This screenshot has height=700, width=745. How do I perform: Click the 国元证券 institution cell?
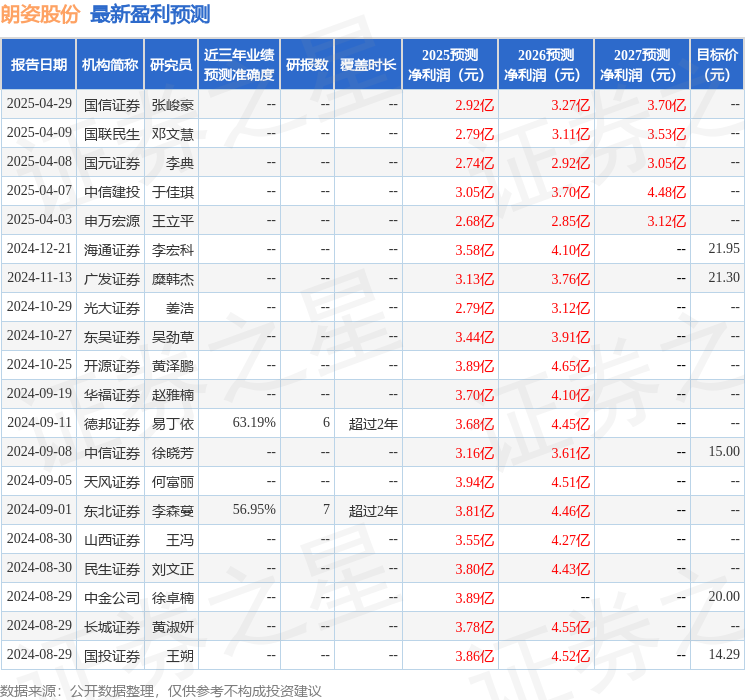pyautogui.click(x=112, y=163)
